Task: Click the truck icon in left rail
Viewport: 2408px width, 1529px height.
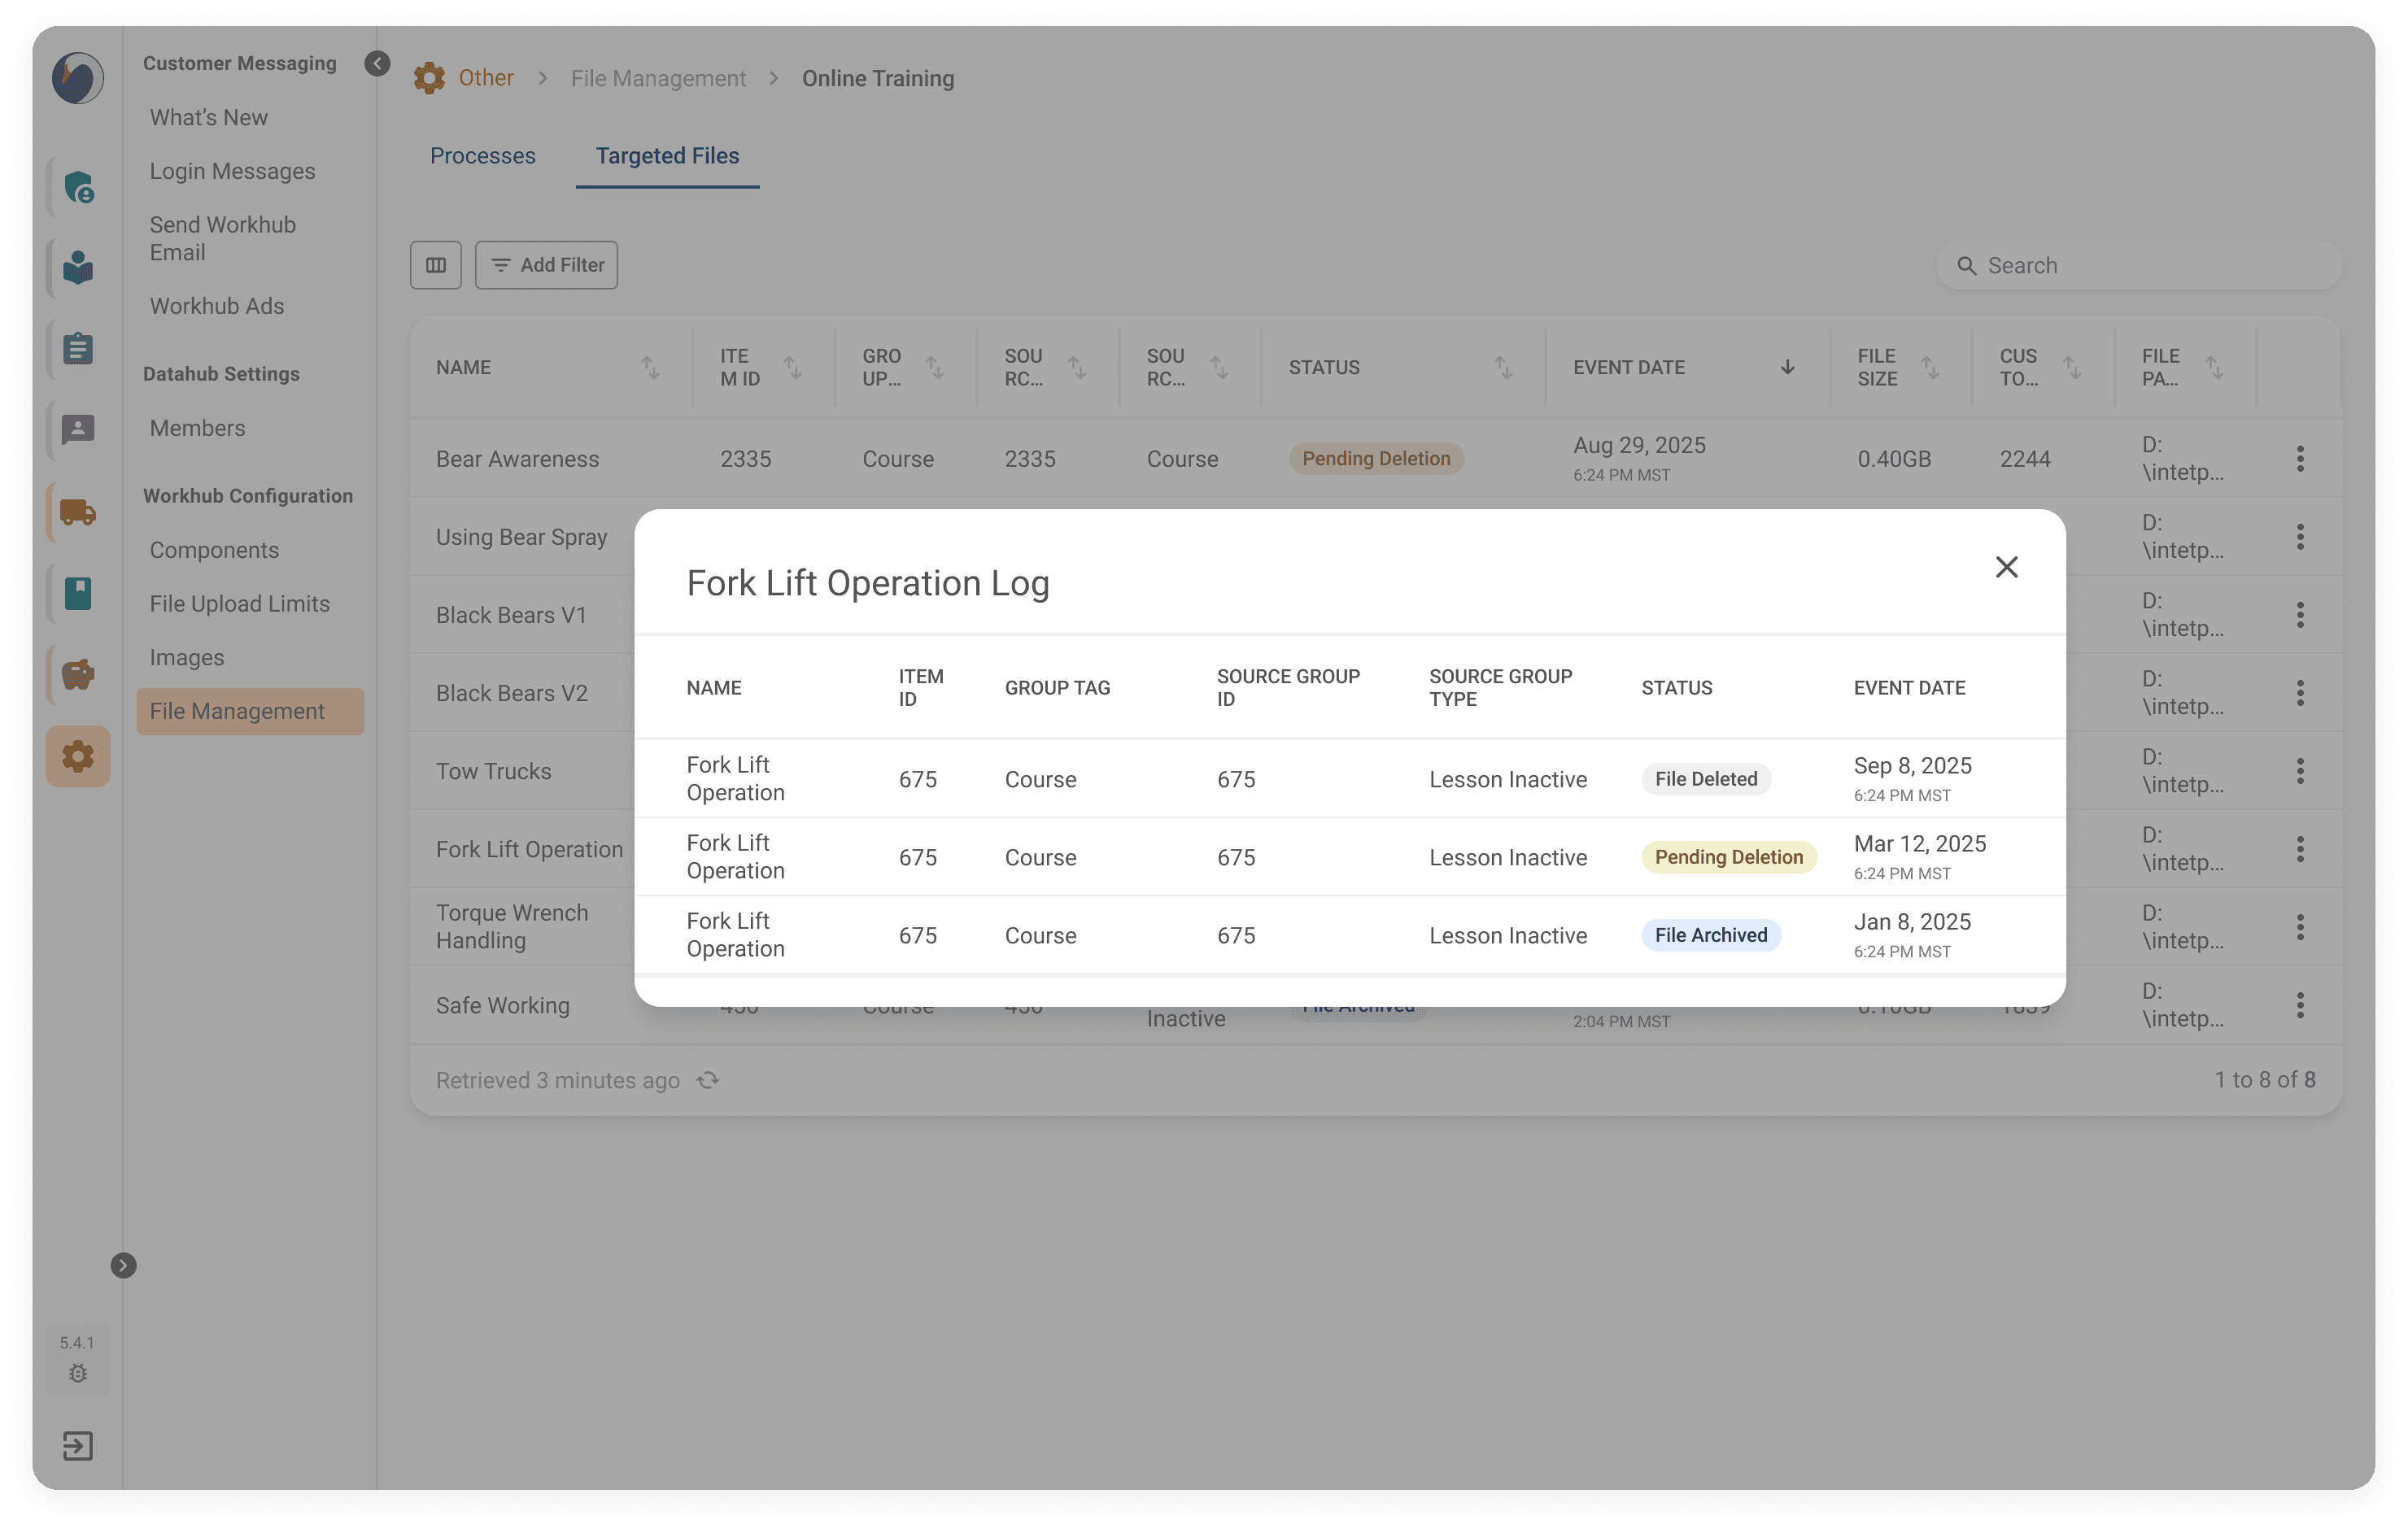Action: tap(78, 512)
